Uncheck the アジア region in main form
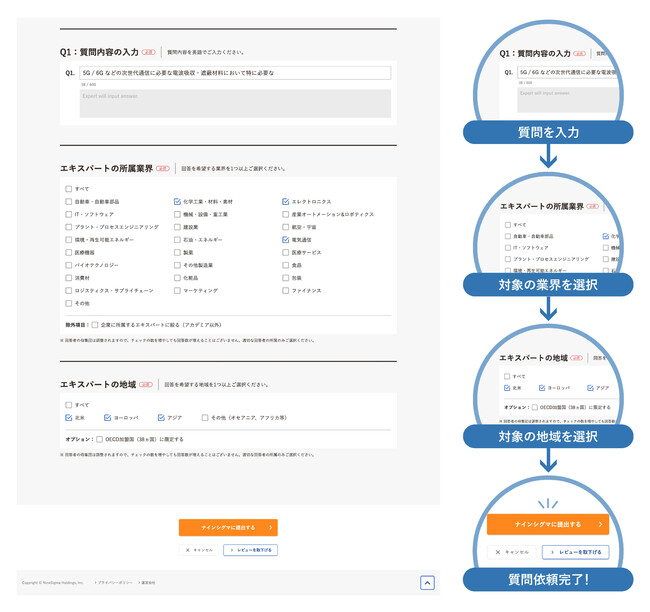 [x=160, y=417]
